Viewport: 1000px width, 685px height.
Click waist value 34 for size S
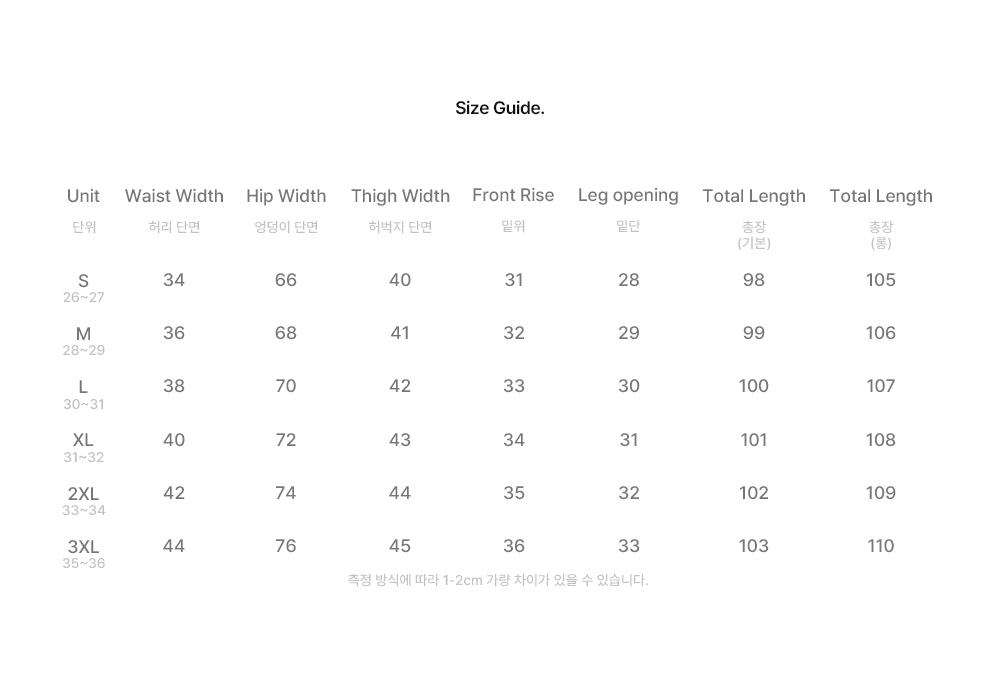tap(173, 280)
